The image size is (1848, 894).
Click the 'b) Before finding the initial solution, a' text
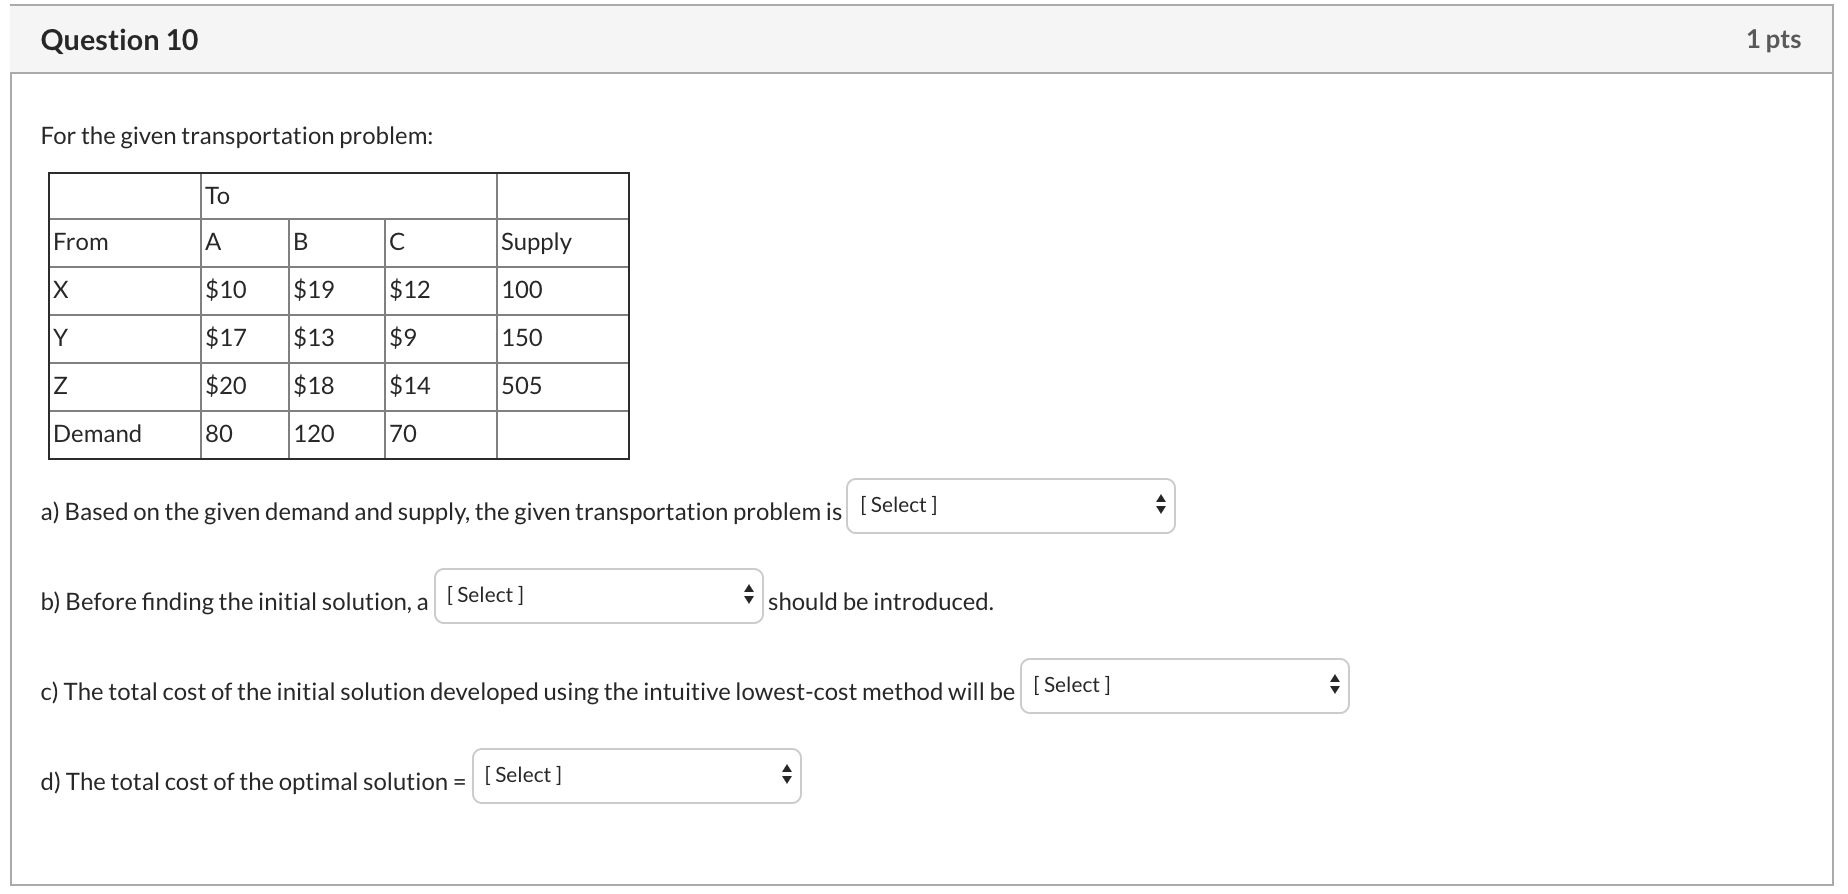234,602
